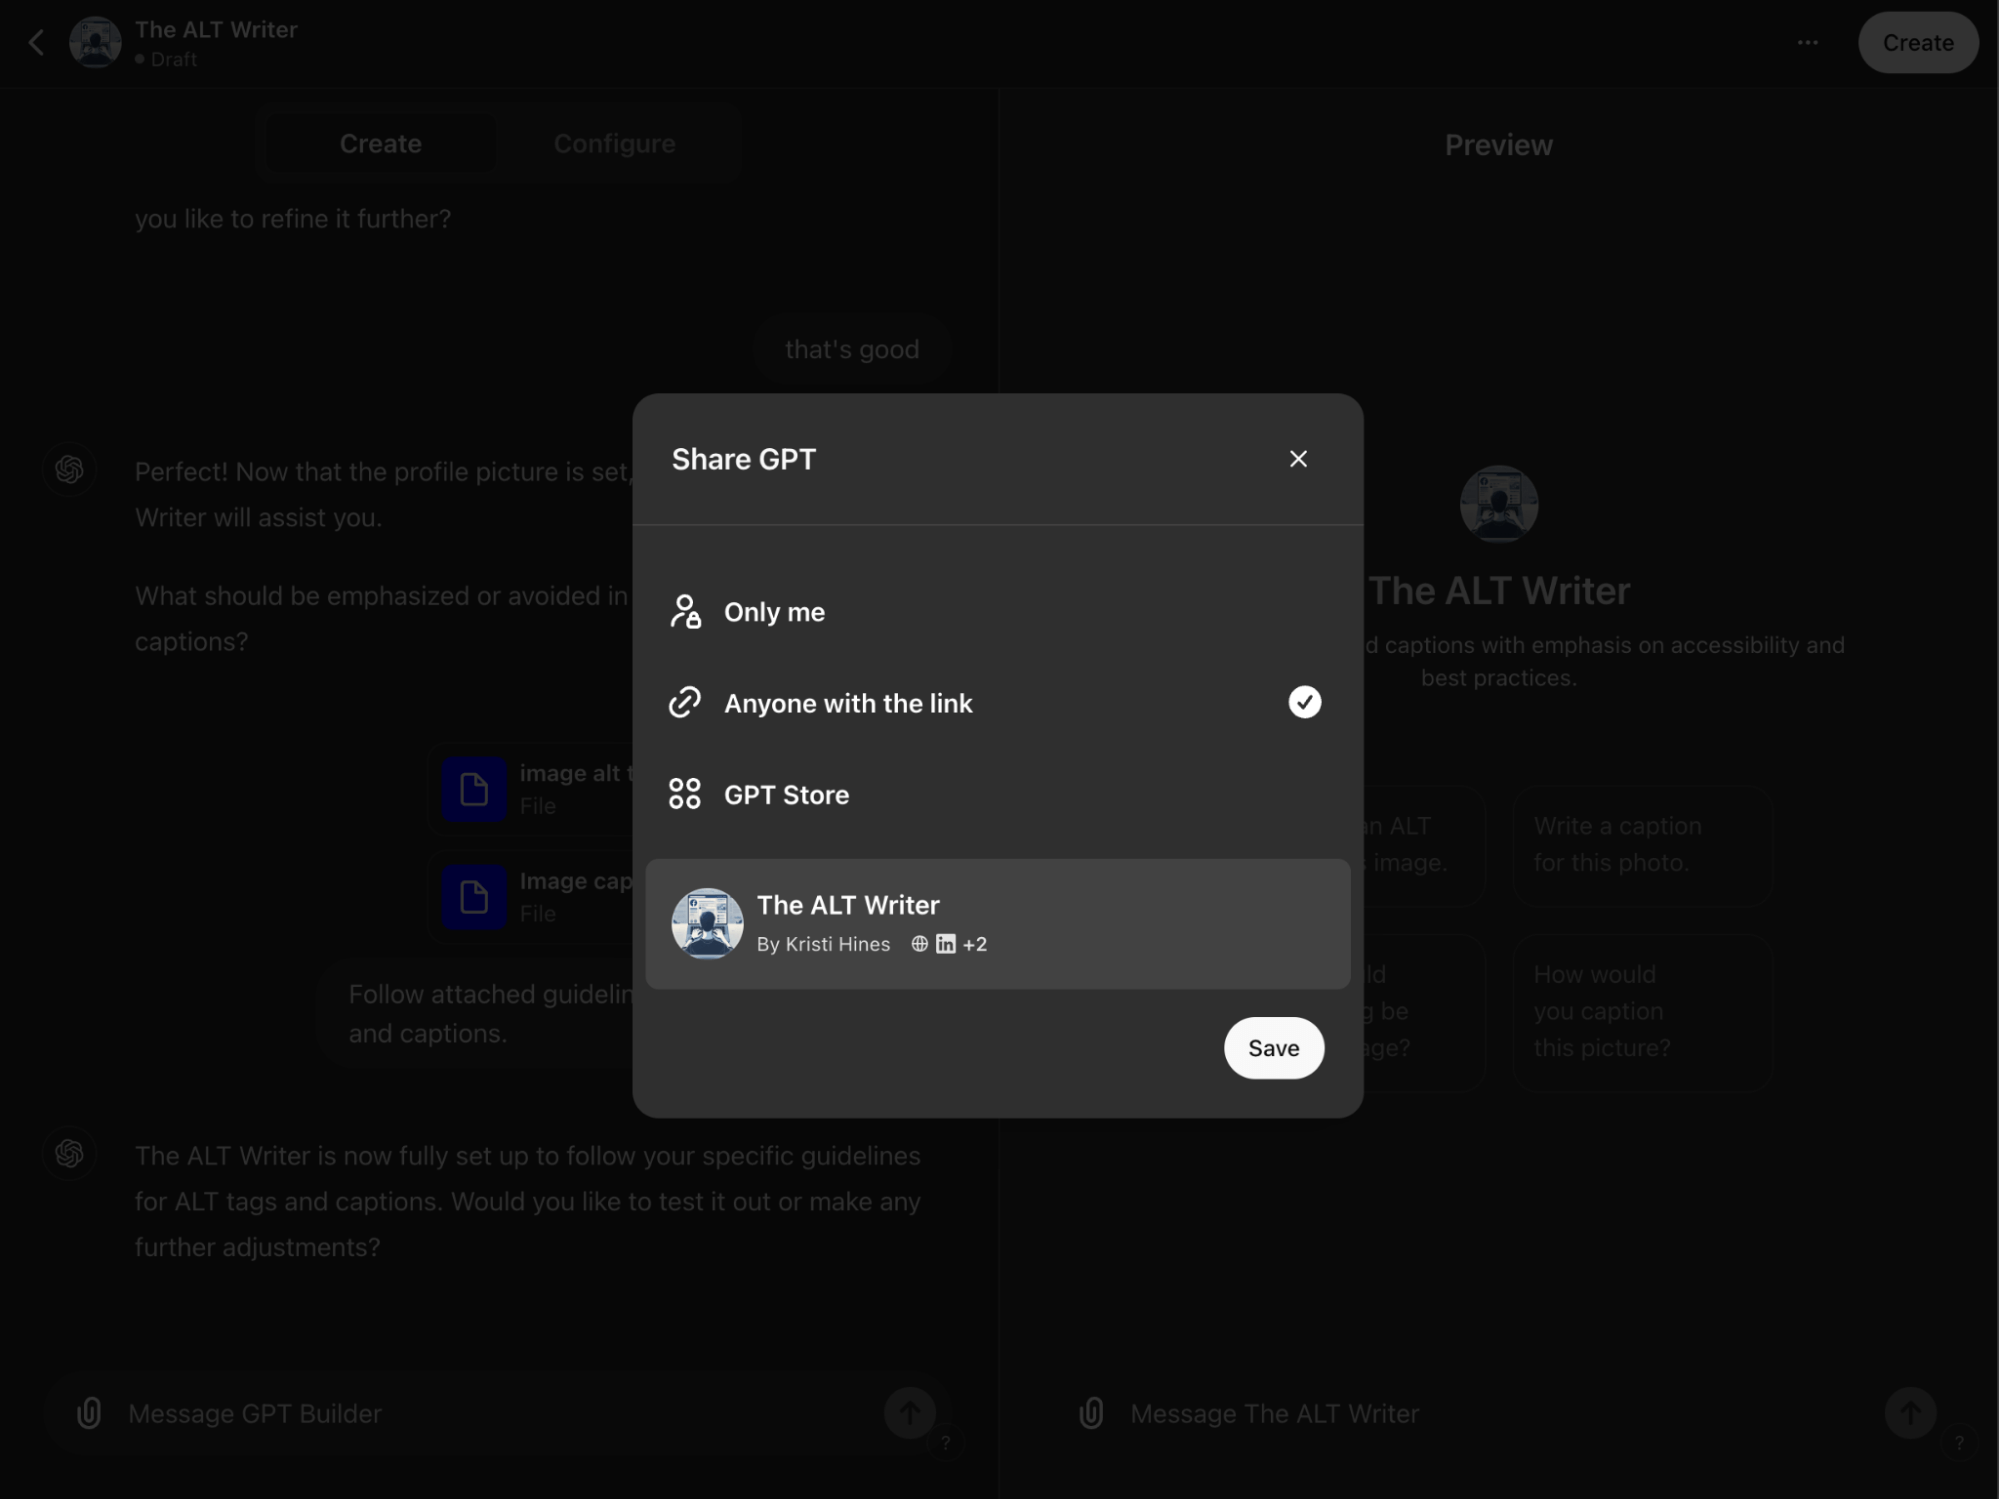Image resolution: width=1999 pixels, height=1500 pixels.
Task: Open the three-dots more options menu
Action: pos(1807,43)
